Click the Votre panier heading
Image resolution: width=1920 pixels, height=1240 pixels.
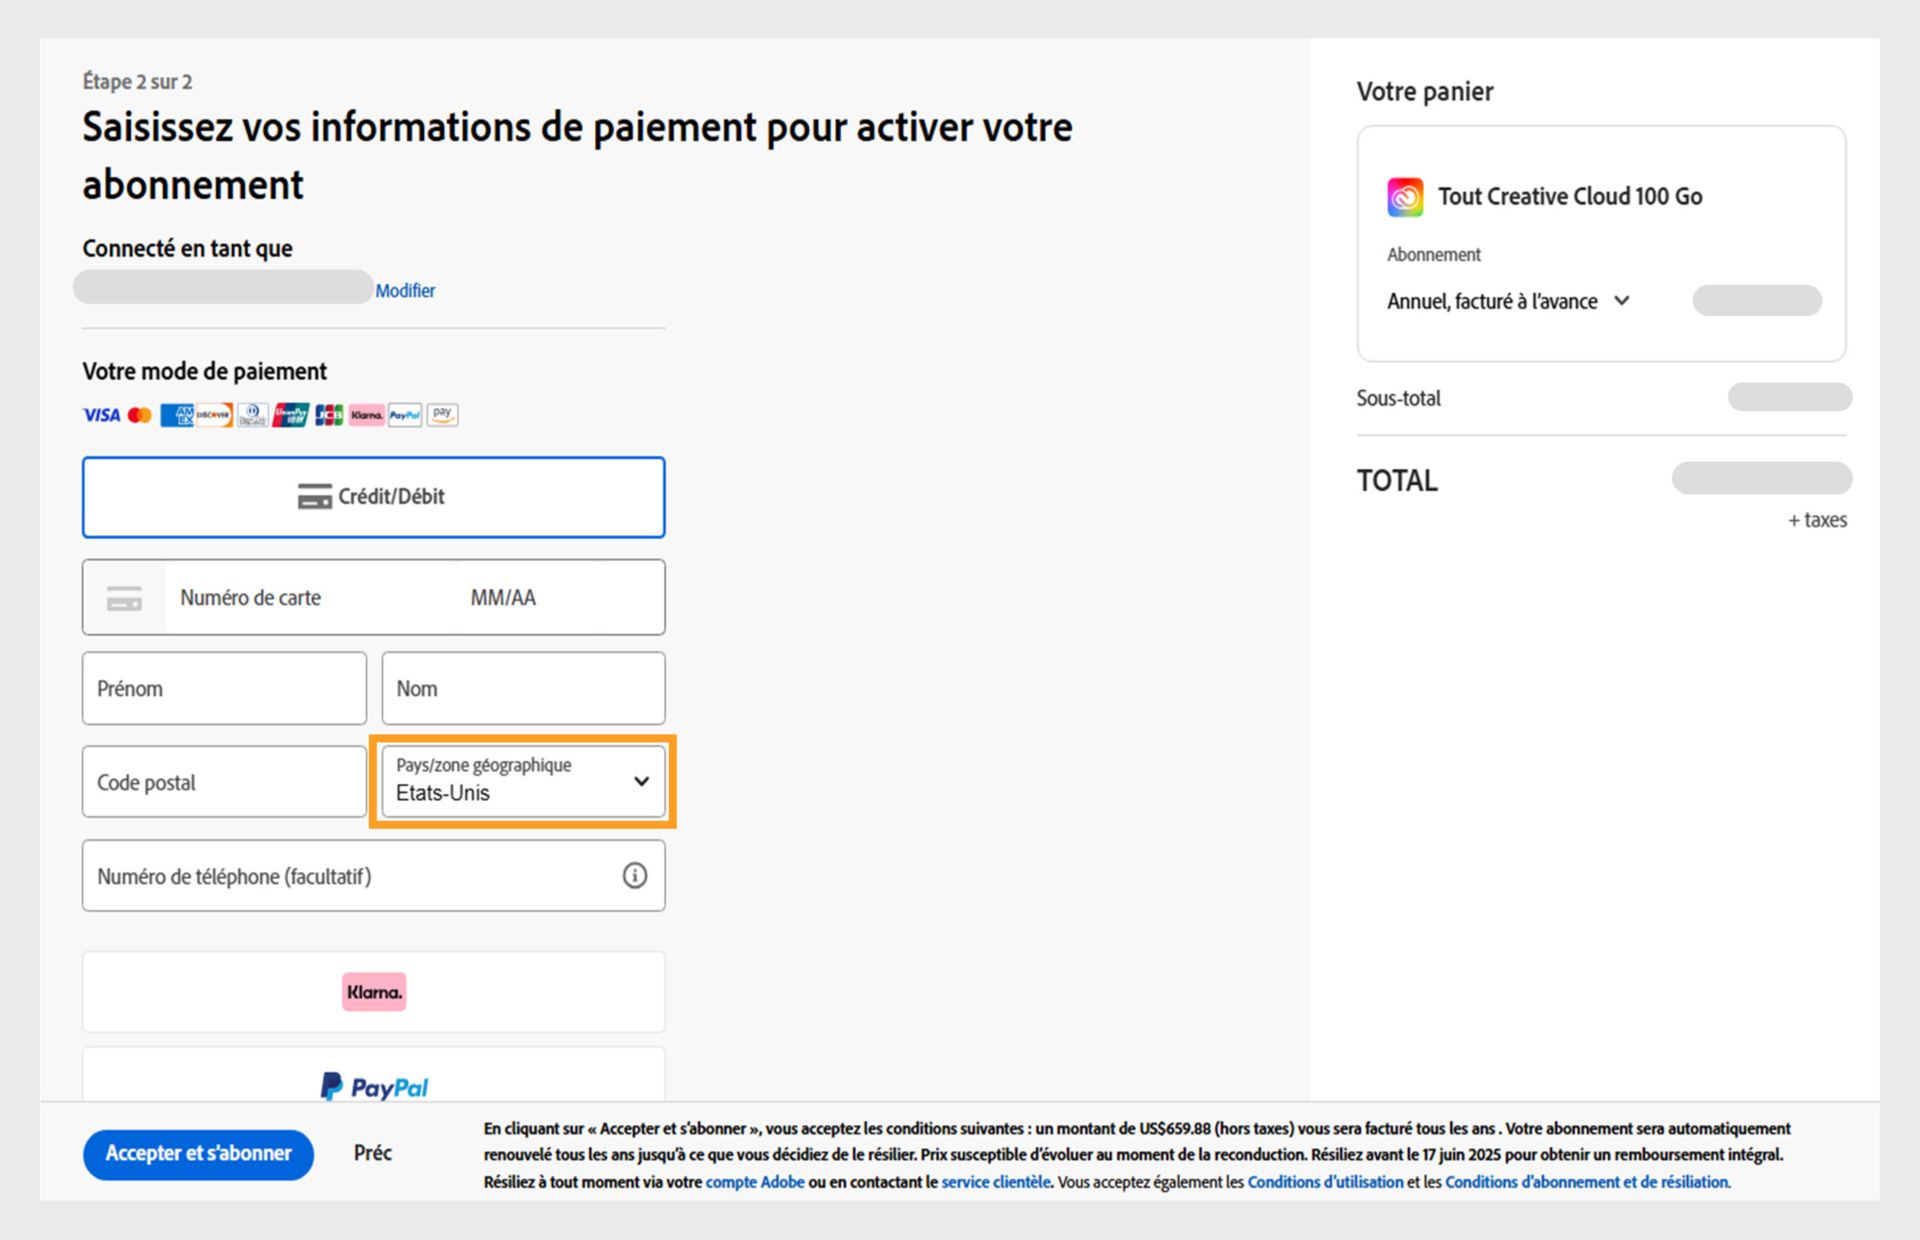click(1425, 92)
